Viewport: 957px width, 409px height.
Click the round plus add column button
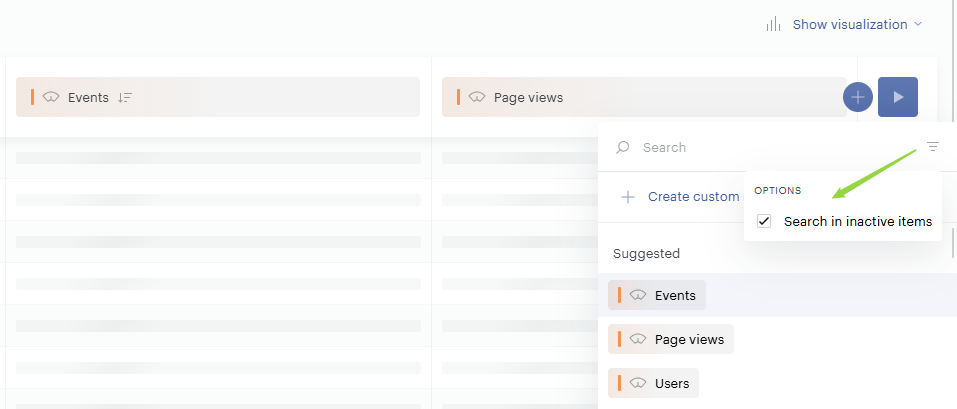pos(858,97)
